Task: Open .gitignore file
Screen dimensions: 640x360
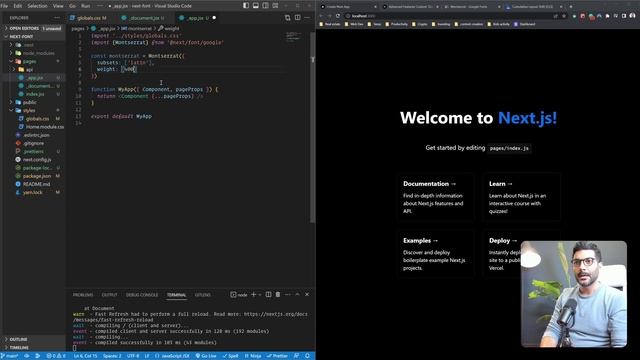Action: [x=33, y=143]
